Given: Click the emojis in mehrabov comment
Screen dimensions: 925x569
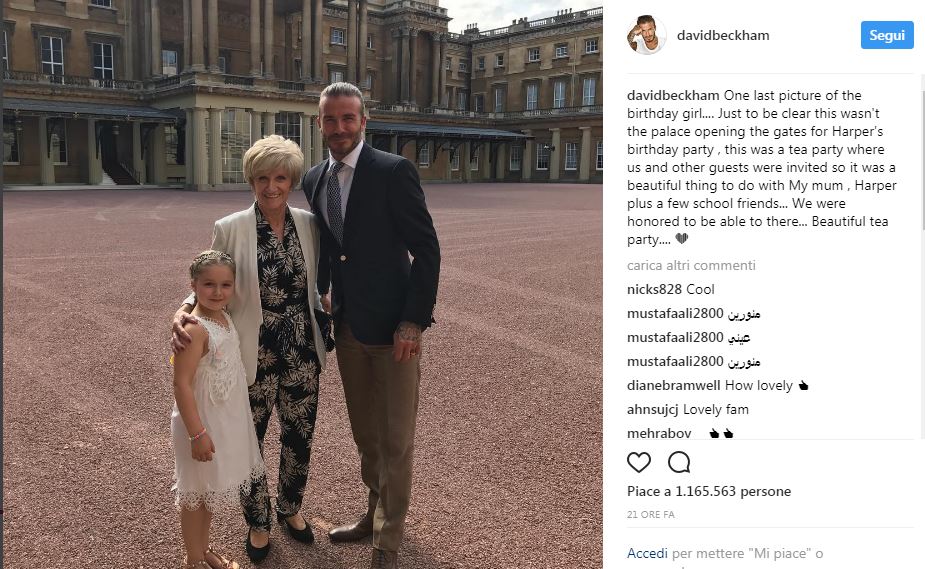Looking at the screenshot, I should tap(721, 434).
